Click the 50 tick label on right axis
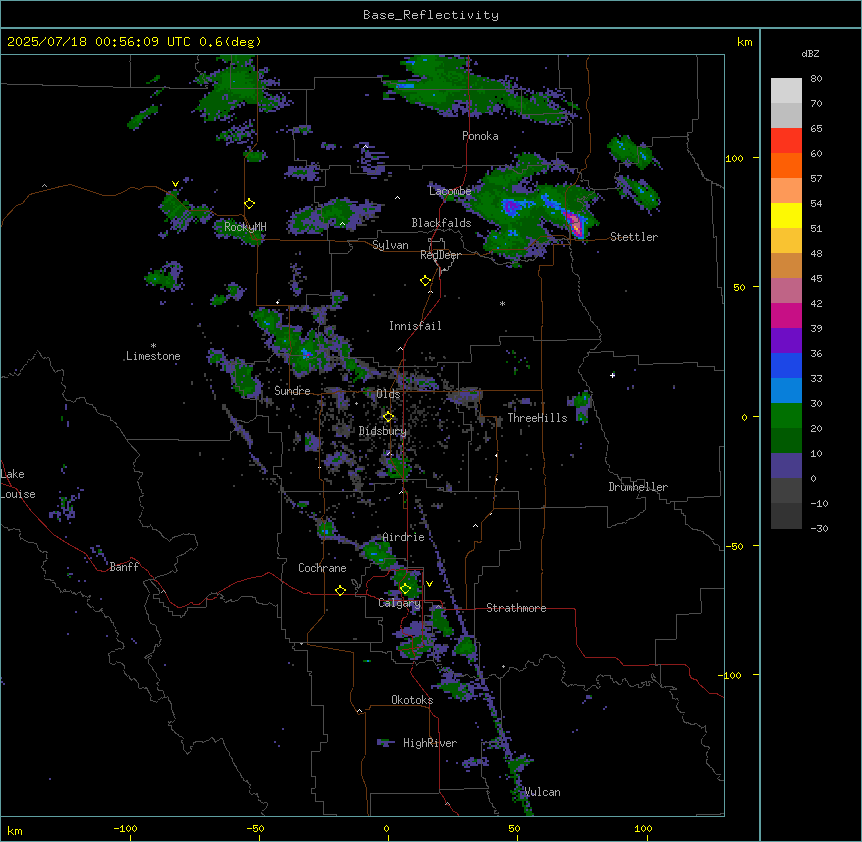This screenshot has width=862, height=842. point(739,287)
